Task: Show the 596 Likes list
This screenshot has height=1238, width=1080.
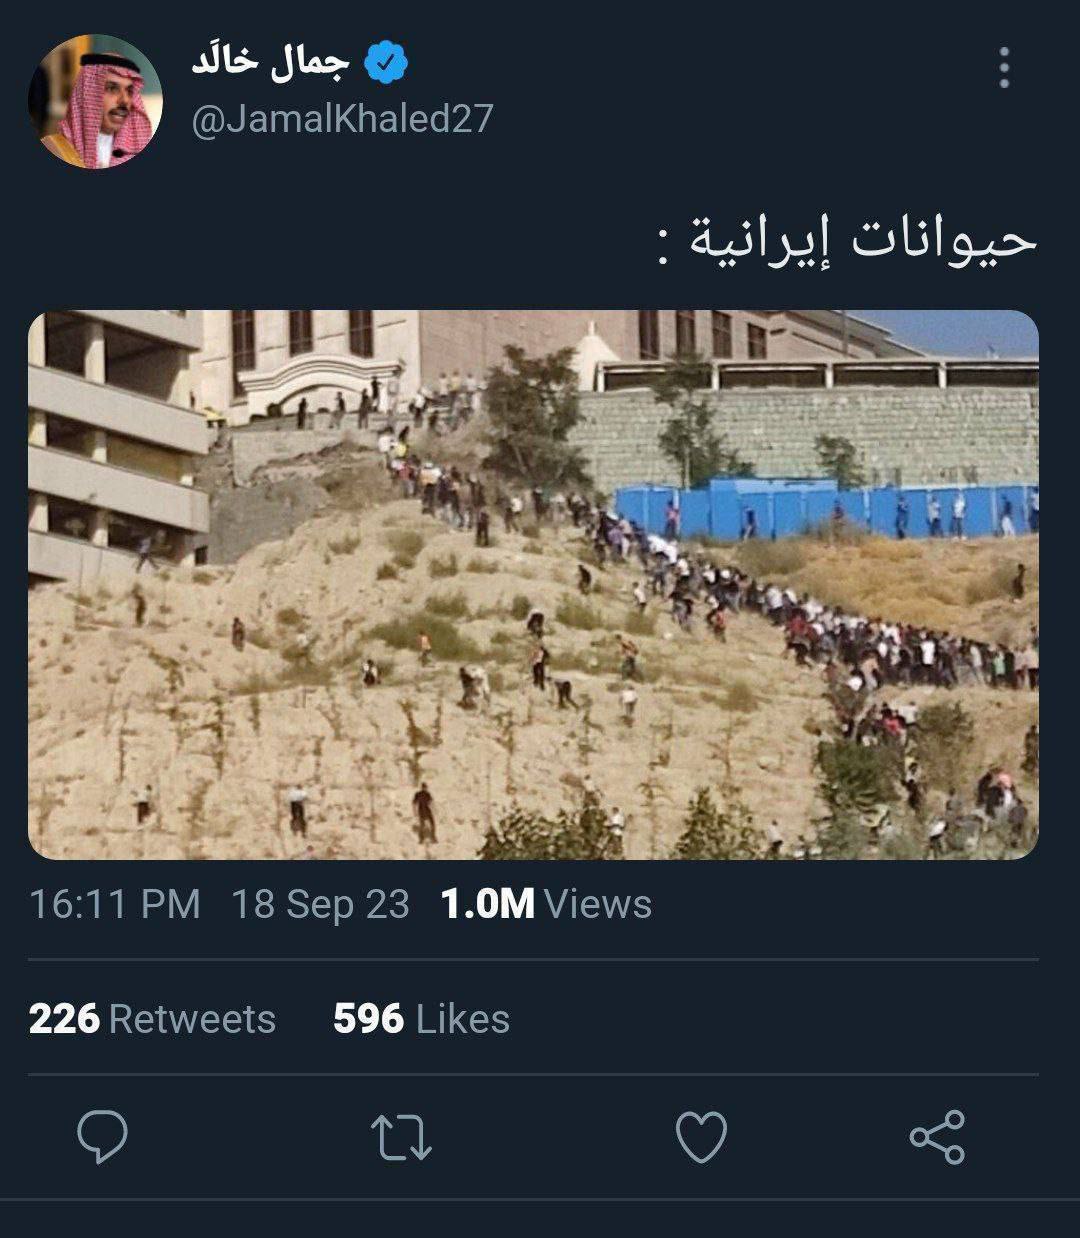Action: [421, 1019]
